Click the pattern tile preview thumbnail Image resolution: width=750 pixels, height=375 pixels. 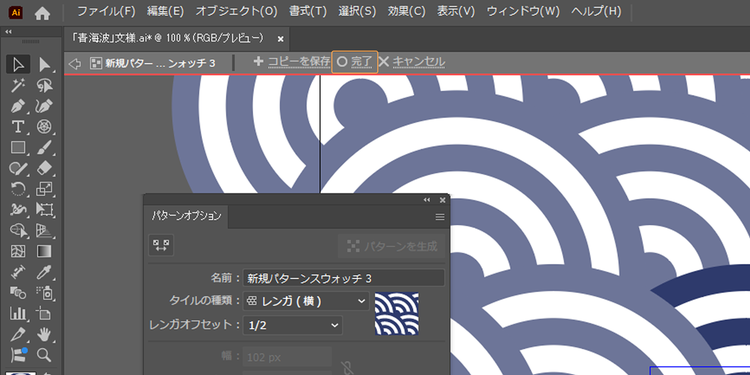[x=397, y=313]
